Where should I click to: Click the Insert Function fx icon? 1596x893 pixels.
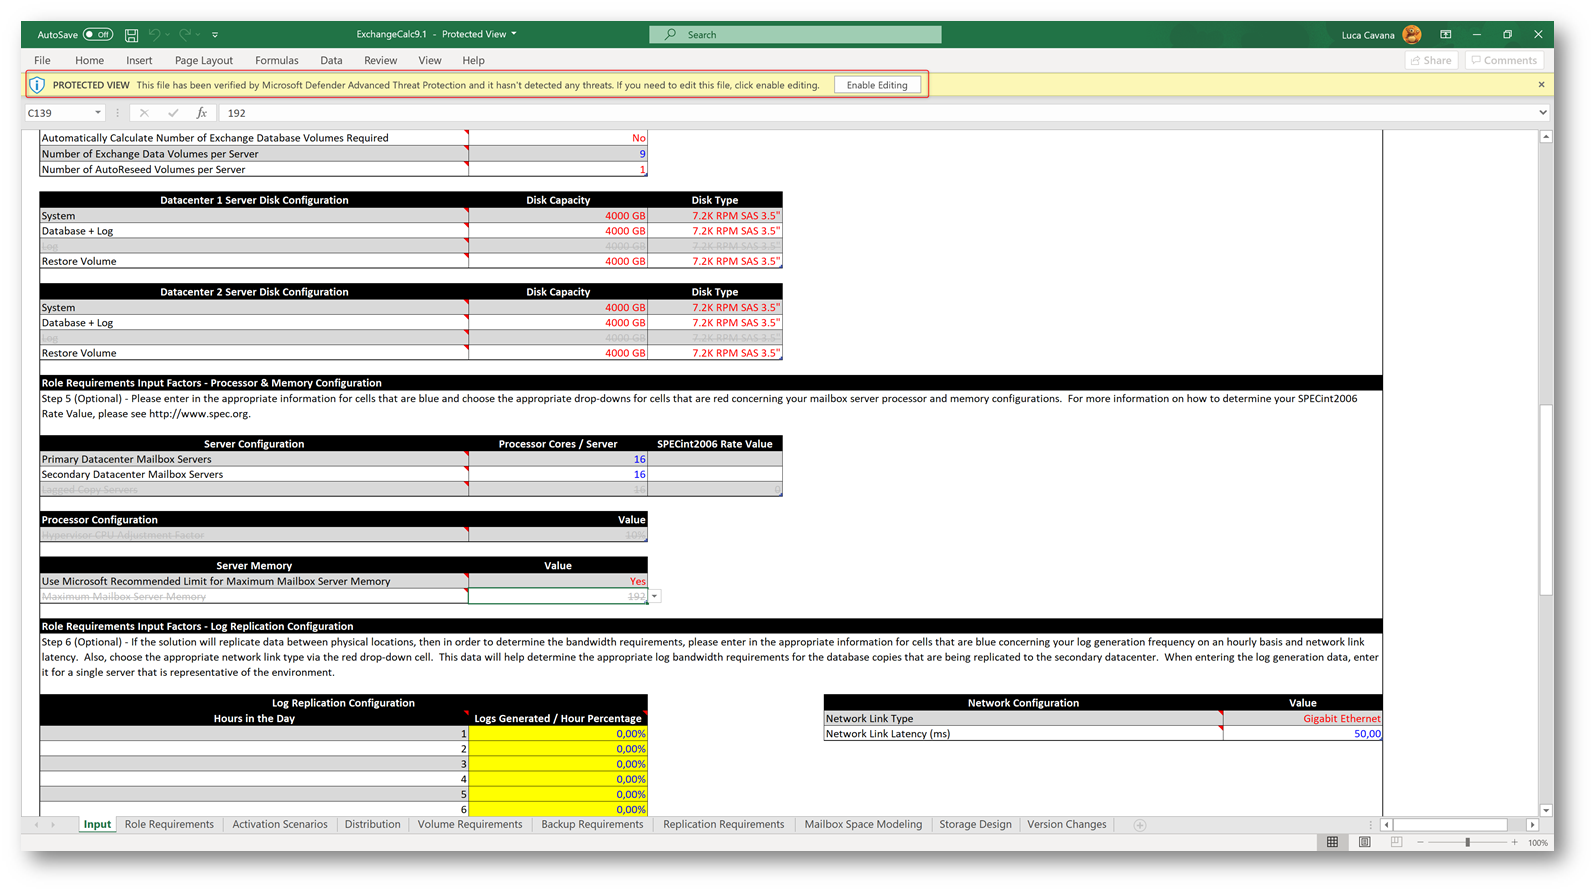(201, 113)
